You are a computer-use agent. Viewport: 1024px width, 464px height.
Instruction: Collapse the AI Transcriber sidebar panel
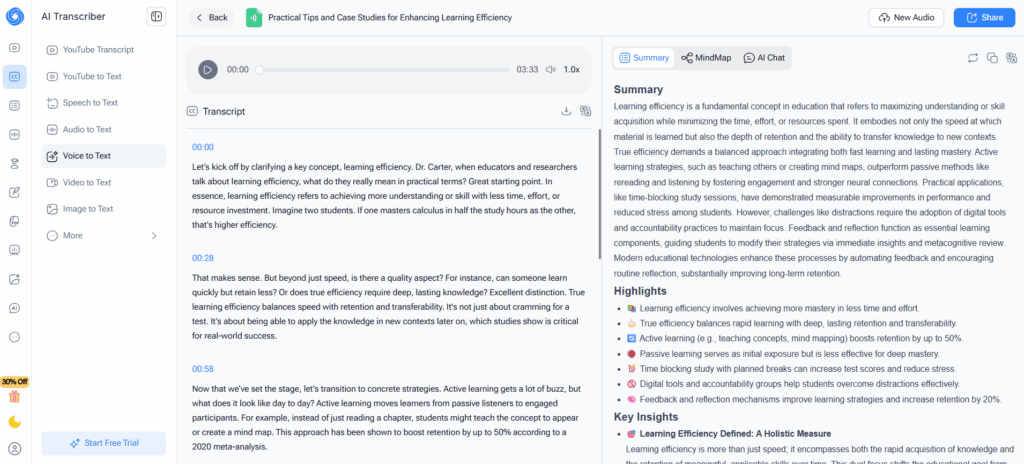pyautogui.click(x=156, y=17)
